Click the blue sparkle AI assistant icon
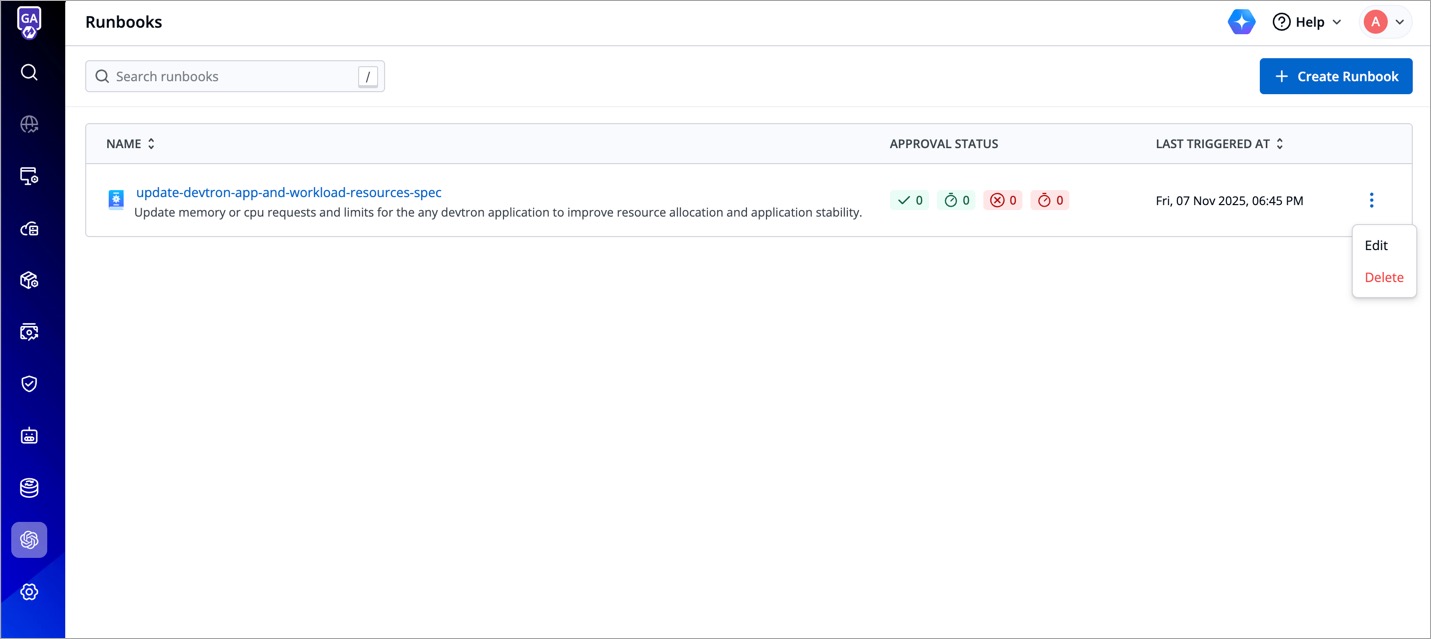The width and height of the screenshot is (1431, 639). click(x=1241, y=22)
